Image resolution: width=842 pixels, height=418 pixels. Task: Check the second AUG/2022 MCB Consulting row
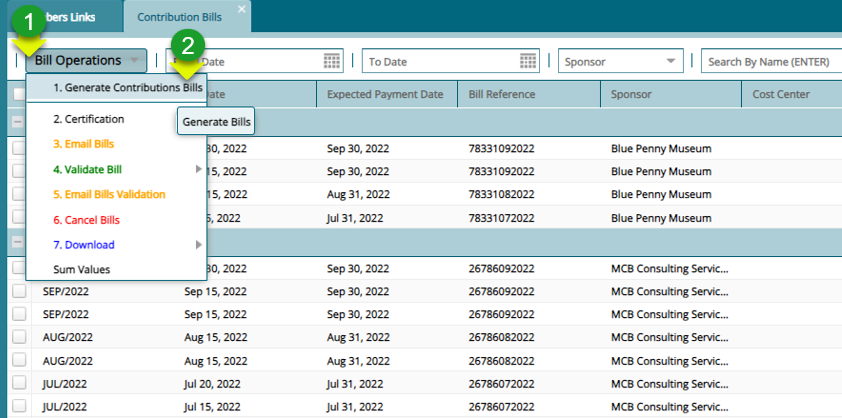[x=19, y=360]
